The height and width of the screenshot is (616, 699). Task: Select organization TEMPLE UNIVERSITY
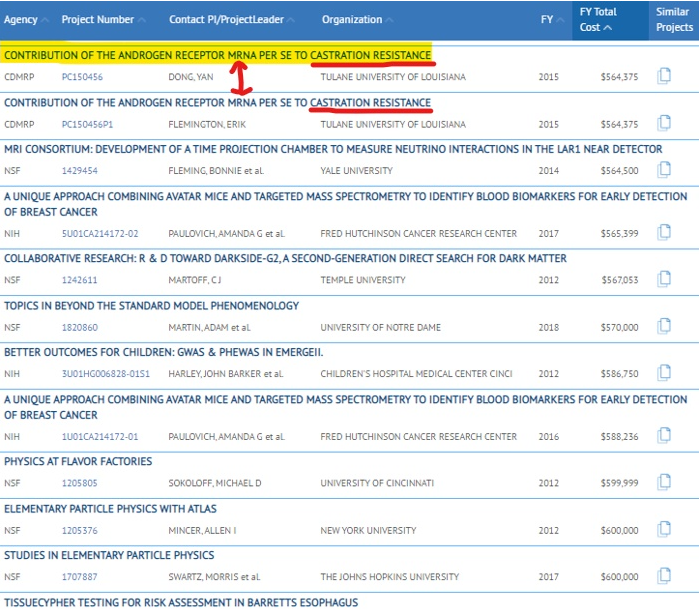363,280
